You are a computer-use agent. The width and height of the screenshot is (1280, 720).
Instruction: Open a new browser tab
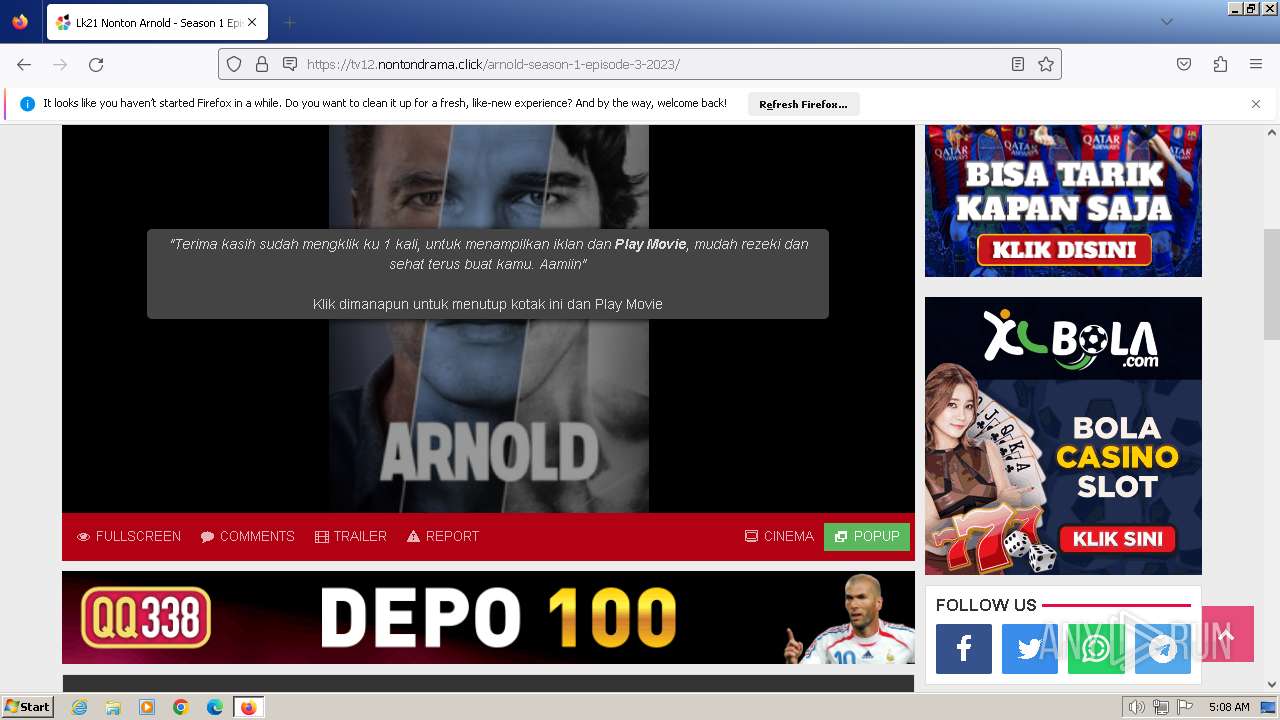click(x=289, y=22)
